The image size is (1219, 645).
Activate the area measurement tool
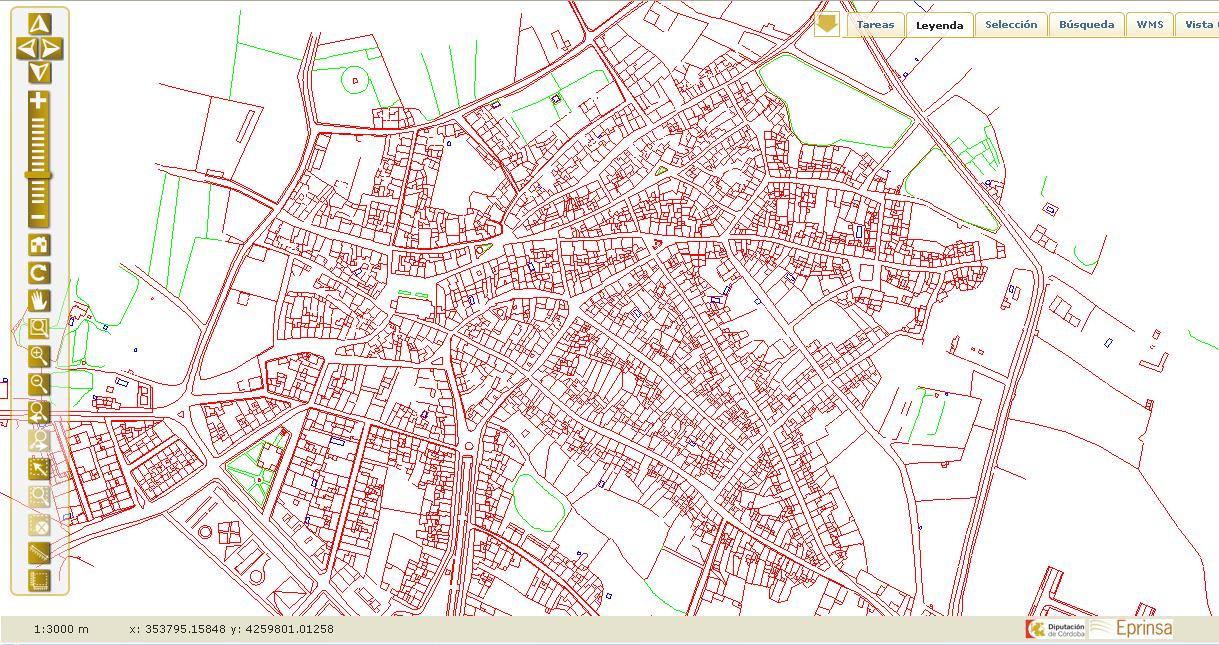pyautogui.click(x=38, y=579)
